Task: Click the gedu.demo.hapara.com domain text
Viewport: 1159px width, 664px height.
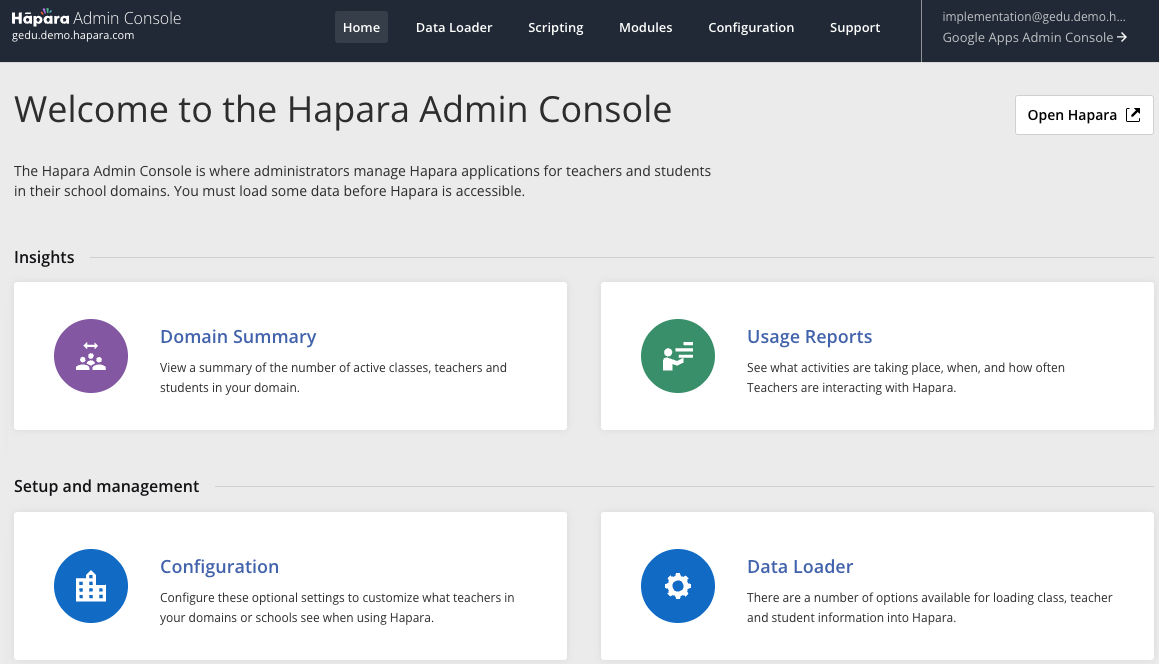Action: [73, 35]
